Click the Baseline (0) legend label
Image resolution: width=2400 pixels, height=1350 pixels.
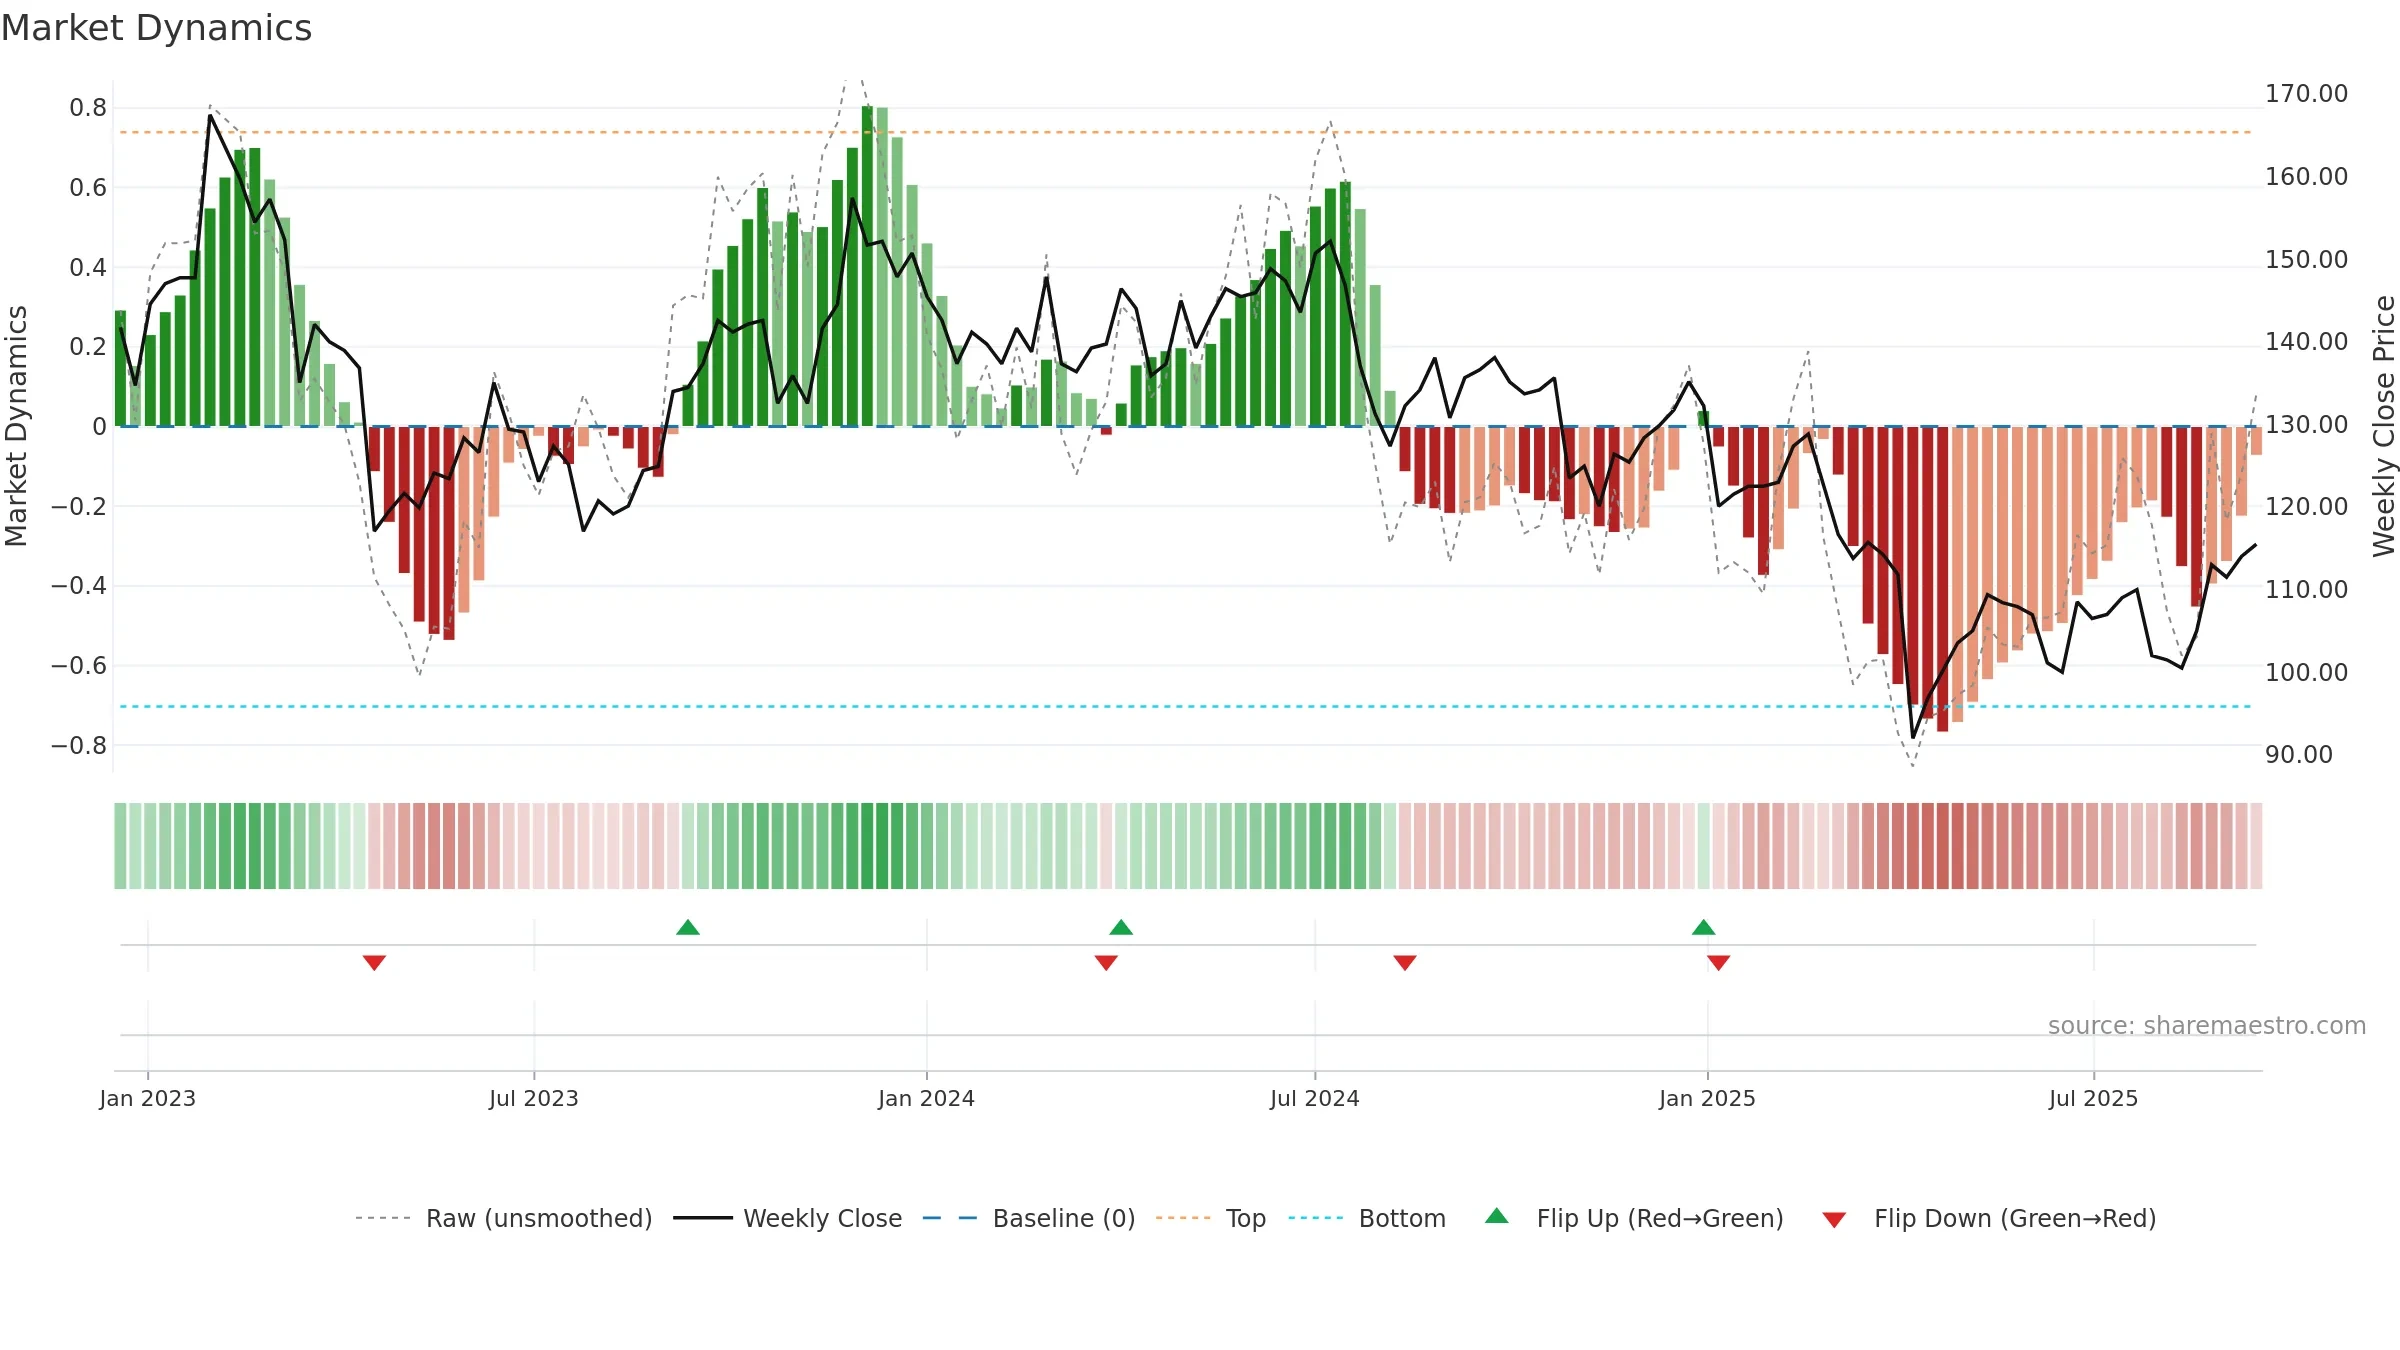pyautogui.click(x=1064, y=1218)
